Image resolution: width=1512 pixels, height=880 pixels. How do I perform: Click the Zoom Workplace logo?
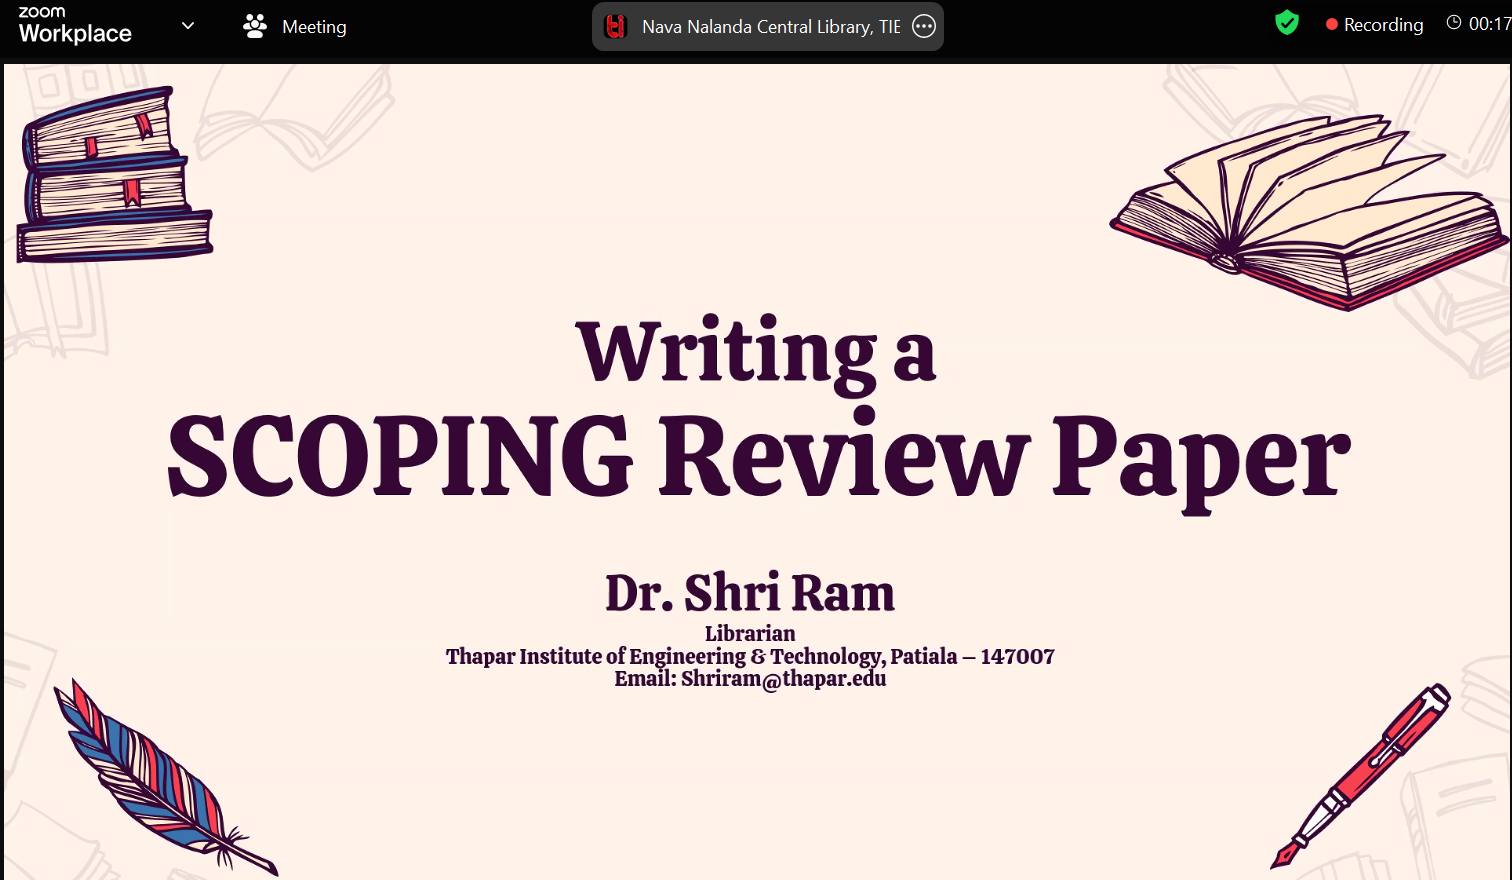click(x=74, y=25)
